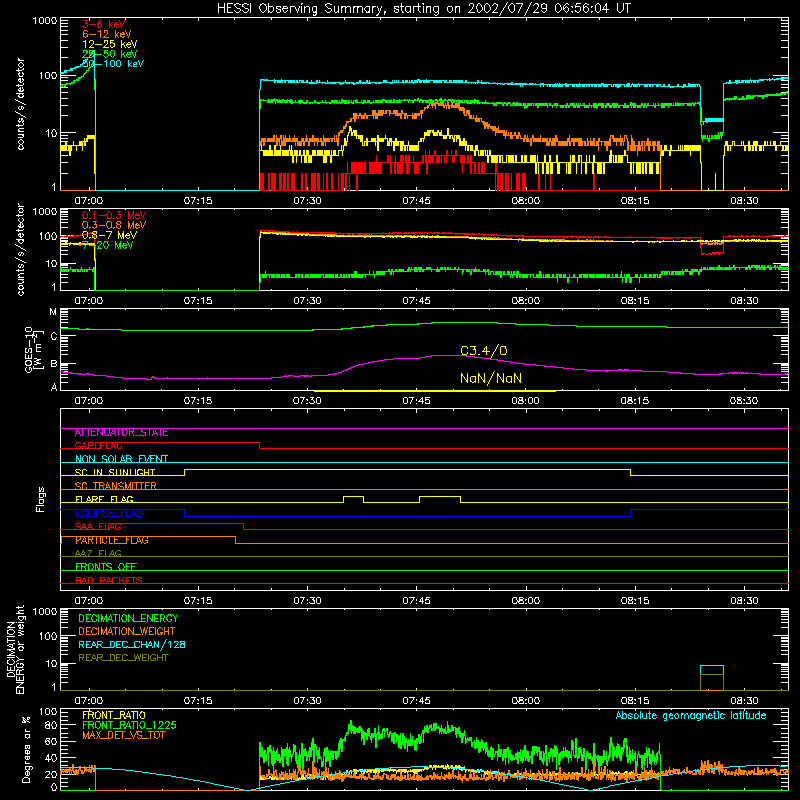Select the green "25-50 keV" legend label

(110, 54)
